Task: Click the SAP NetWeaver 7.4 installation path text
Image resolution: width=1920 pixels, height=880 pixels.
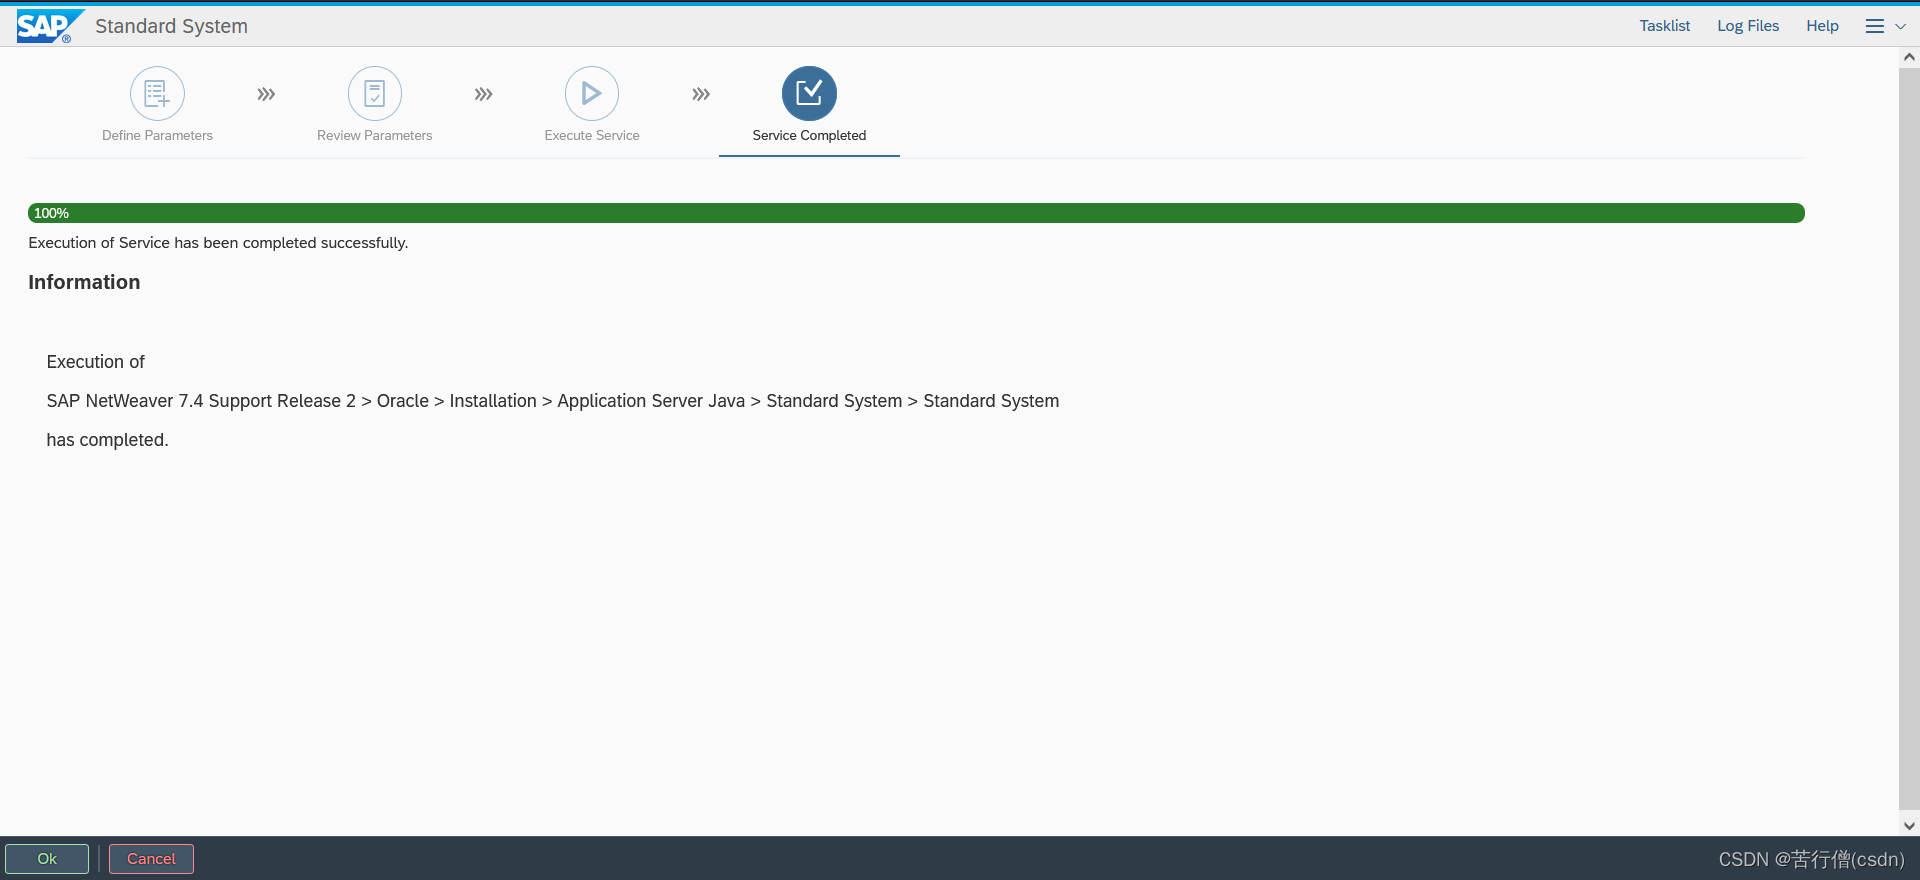Action: click(553, 401)
